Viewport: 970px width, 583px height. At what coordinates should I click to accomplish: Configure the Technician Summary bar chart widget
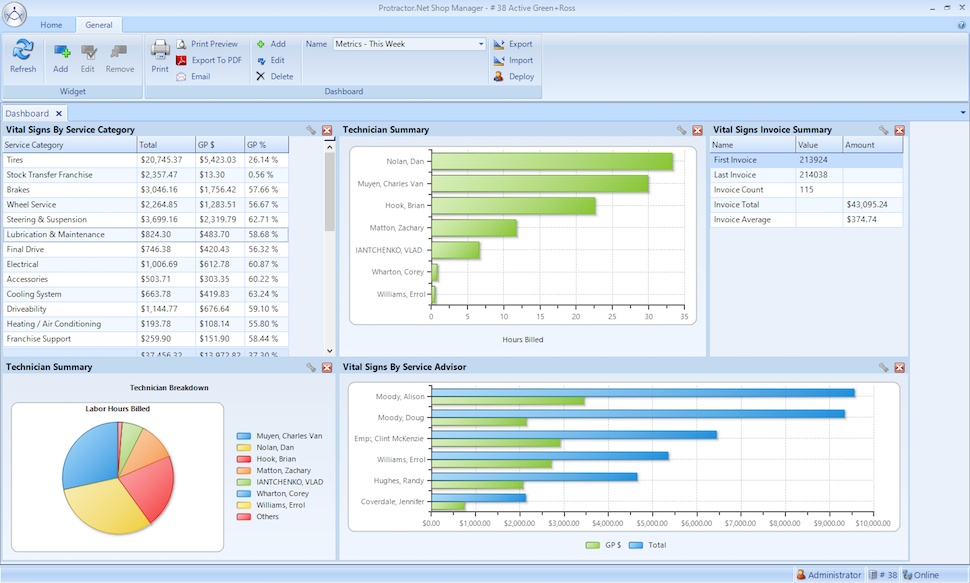pyautogui.click(x=681, y=130)
